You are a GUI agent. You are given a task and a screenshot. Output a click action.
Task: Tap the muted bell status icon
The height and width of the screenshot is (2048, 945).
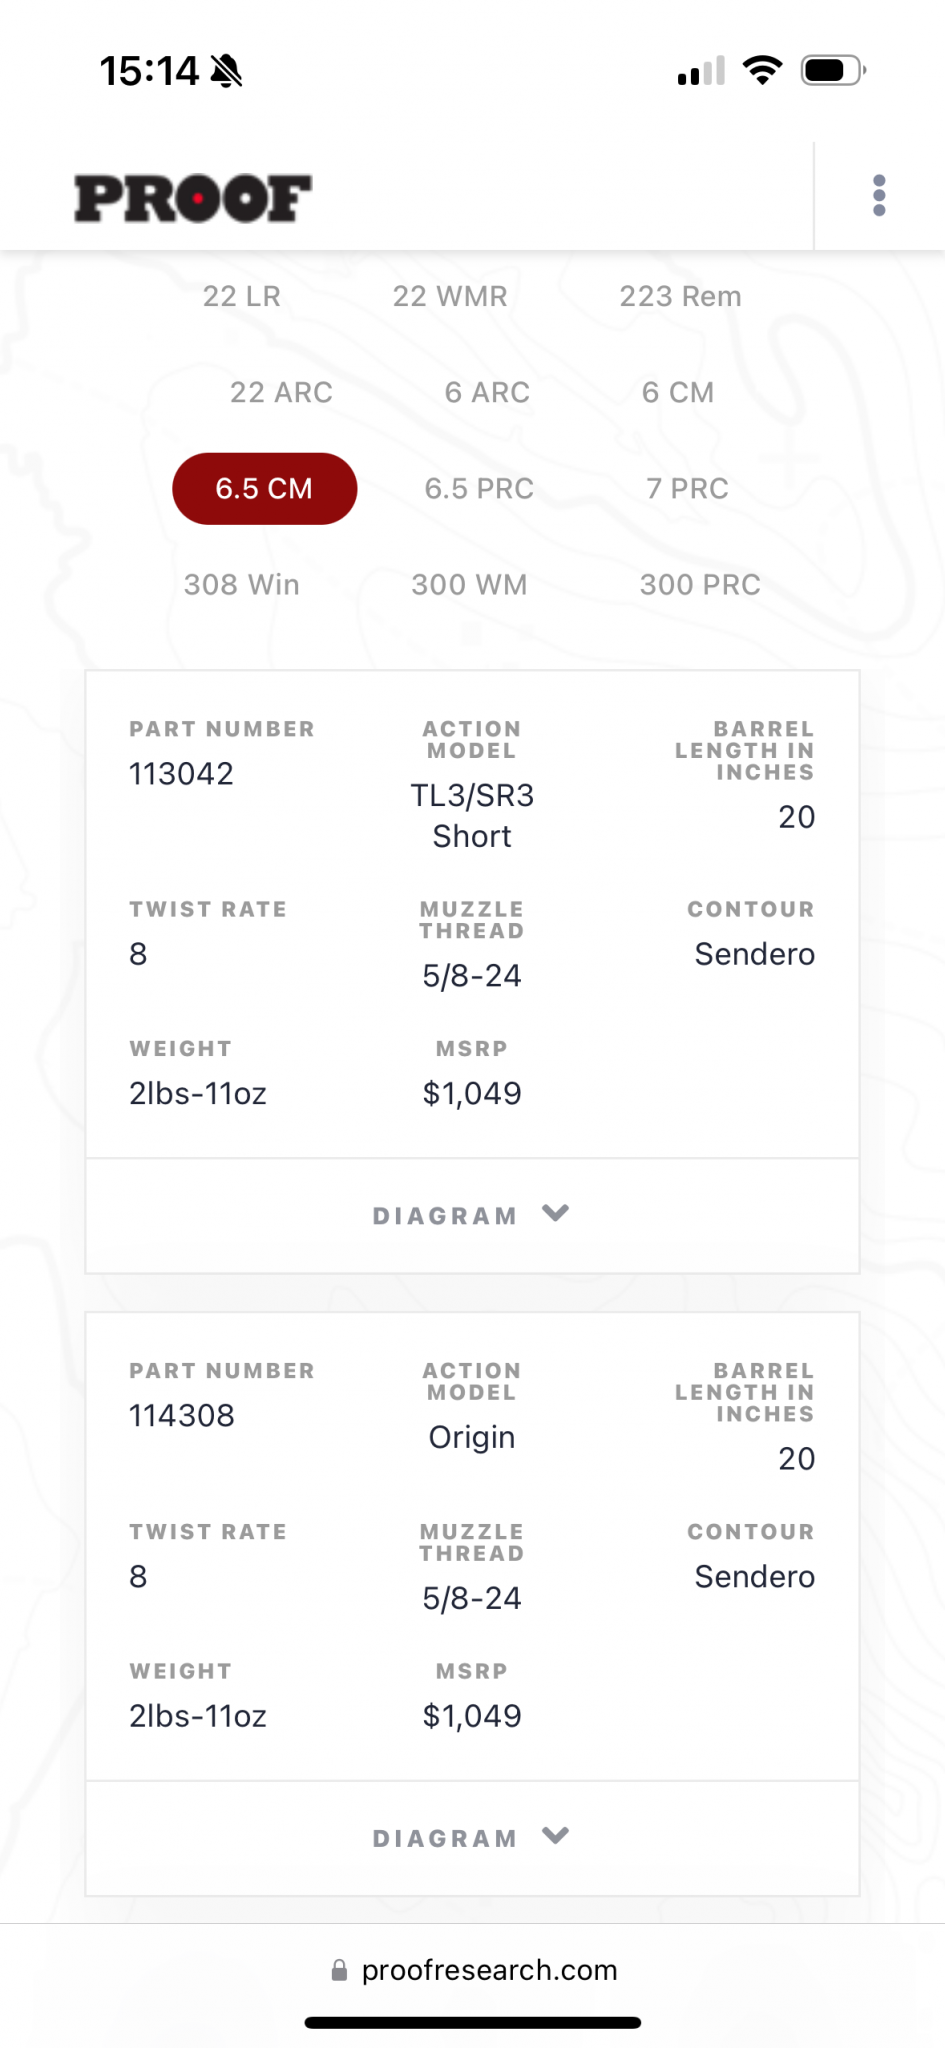[227, 71]
